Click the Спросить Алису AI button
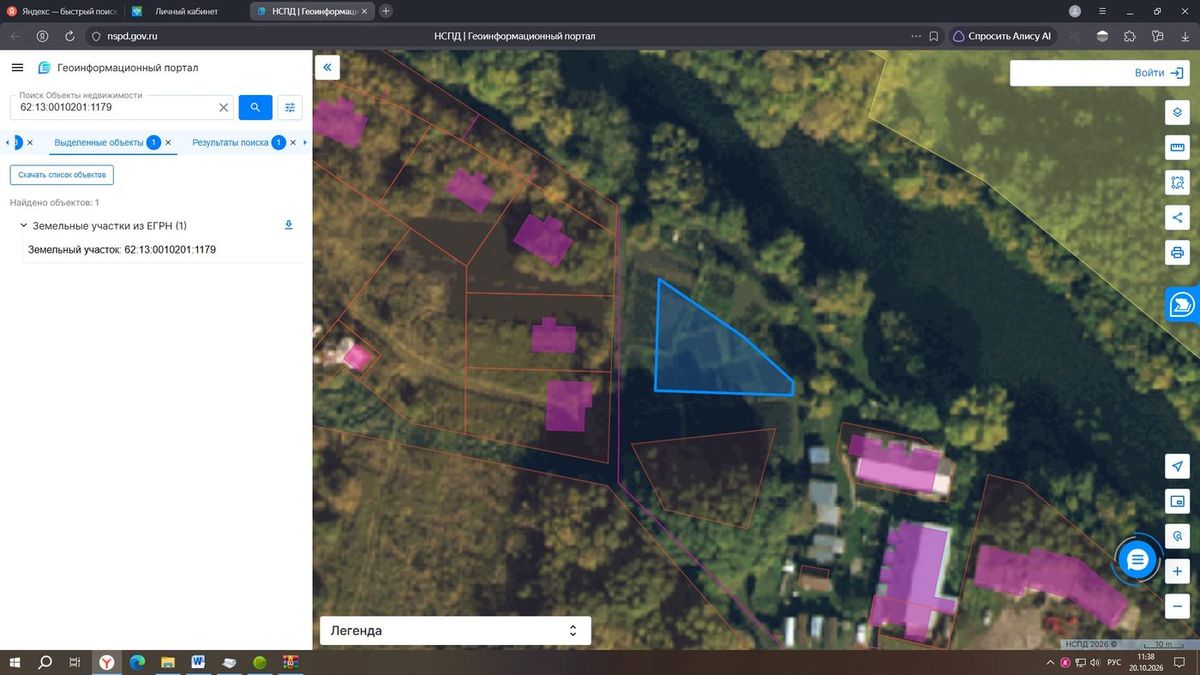The height and width of the screenshot is (675, 1200). (x=1002, y=36)
